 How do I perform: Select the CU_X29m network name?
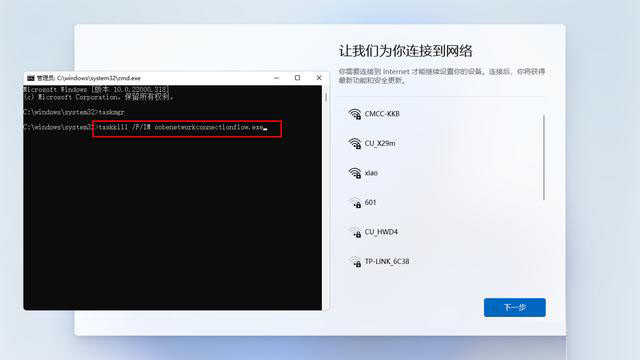(x=380, y=143)
